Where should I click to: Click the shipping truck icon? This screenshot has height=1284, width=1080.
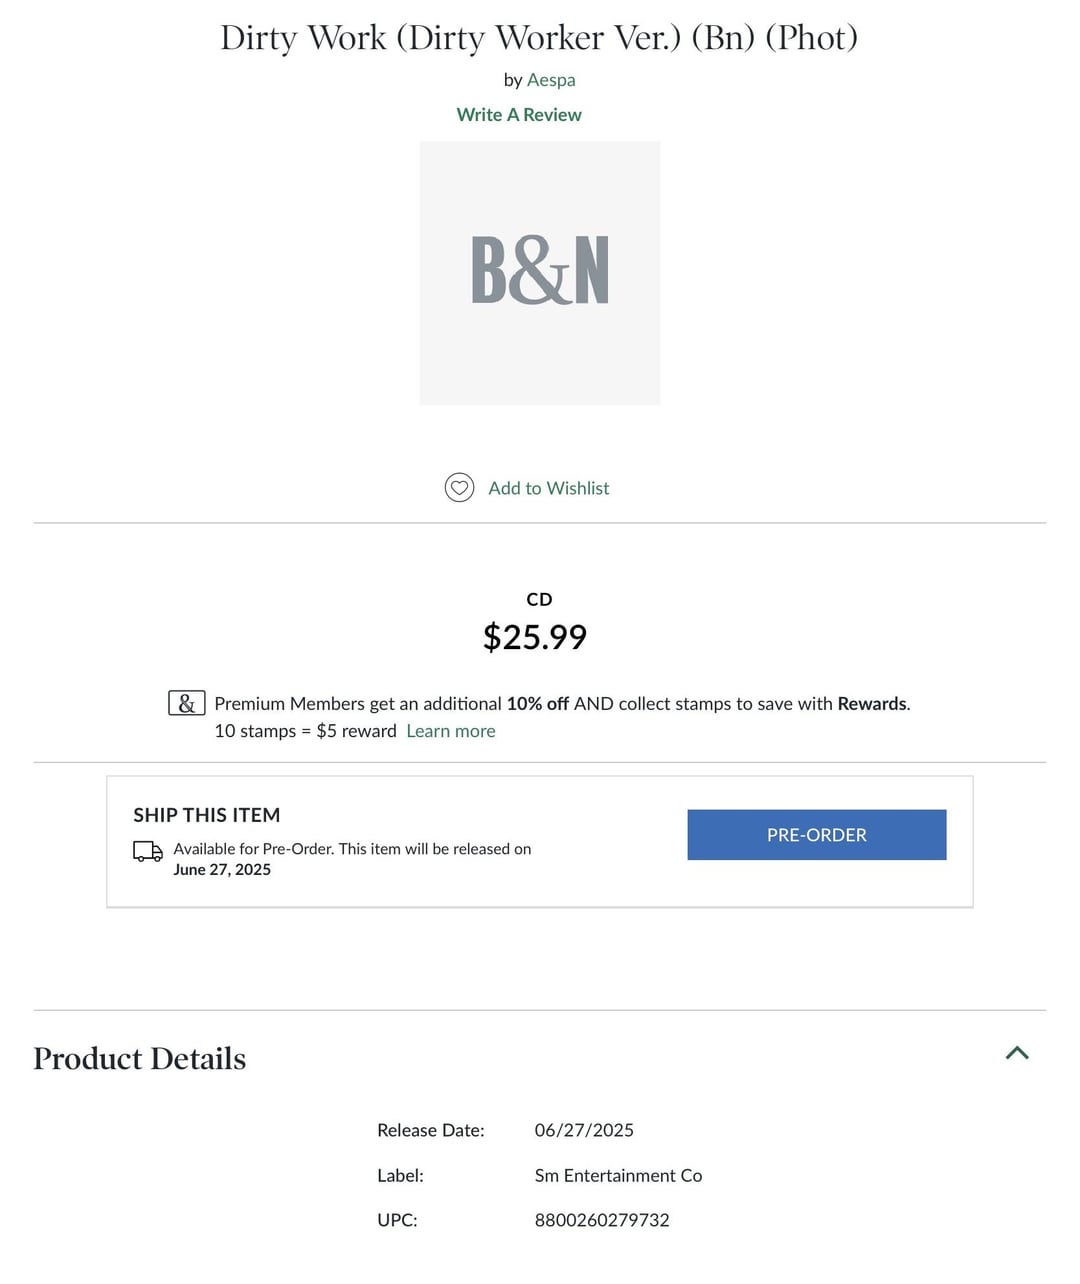coord(147,852)
